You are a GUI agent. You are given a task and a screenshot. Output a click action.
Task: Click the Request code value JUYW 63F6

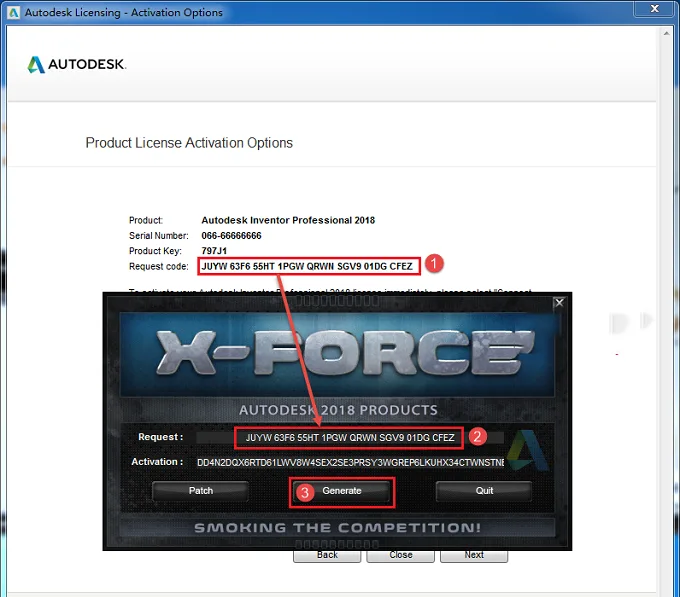pos(307,267)
